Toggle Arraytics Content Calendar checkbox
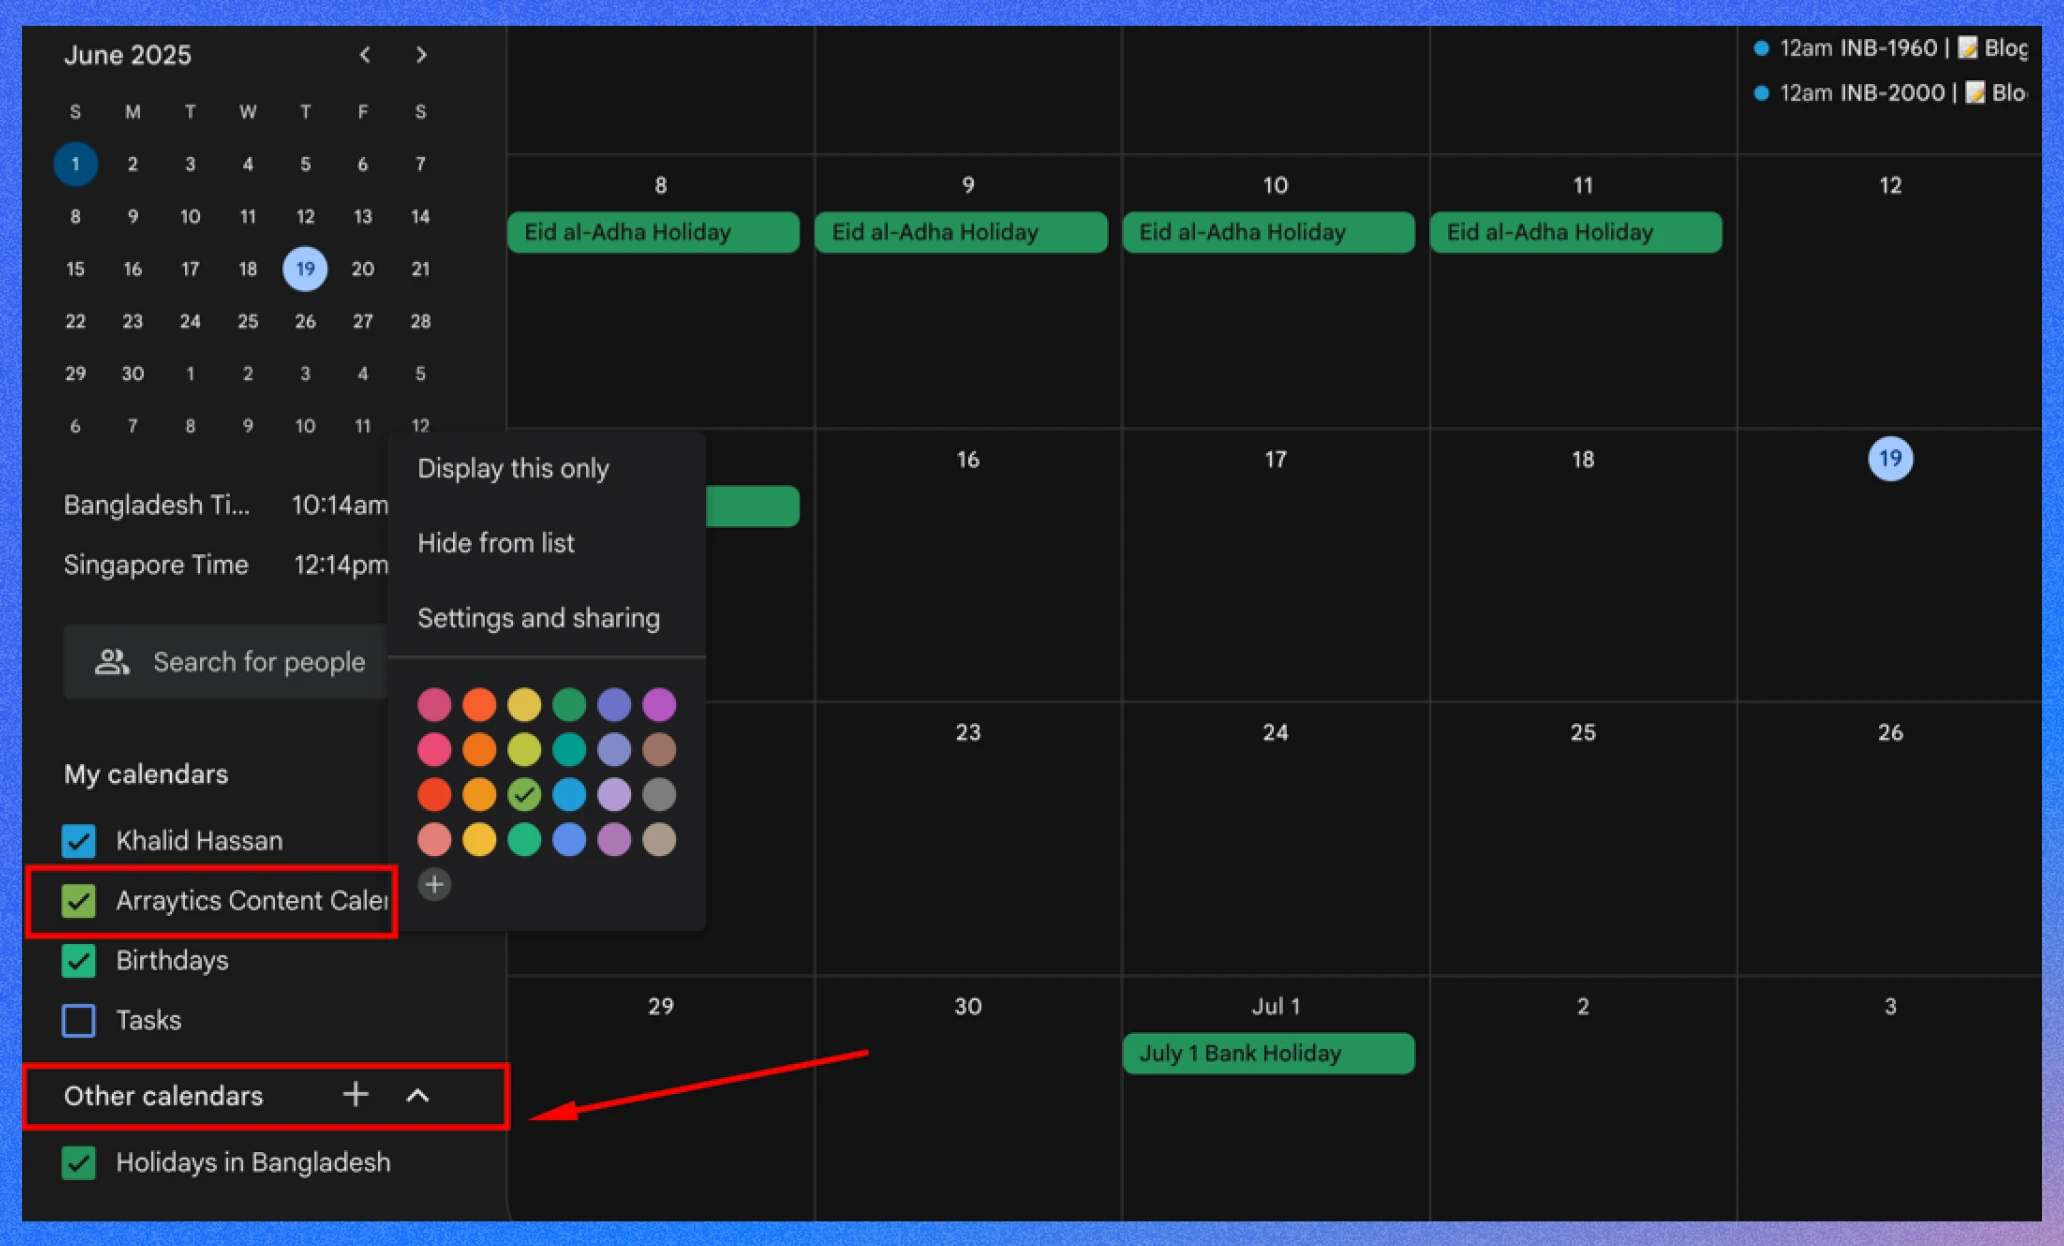 pos(79,901)
